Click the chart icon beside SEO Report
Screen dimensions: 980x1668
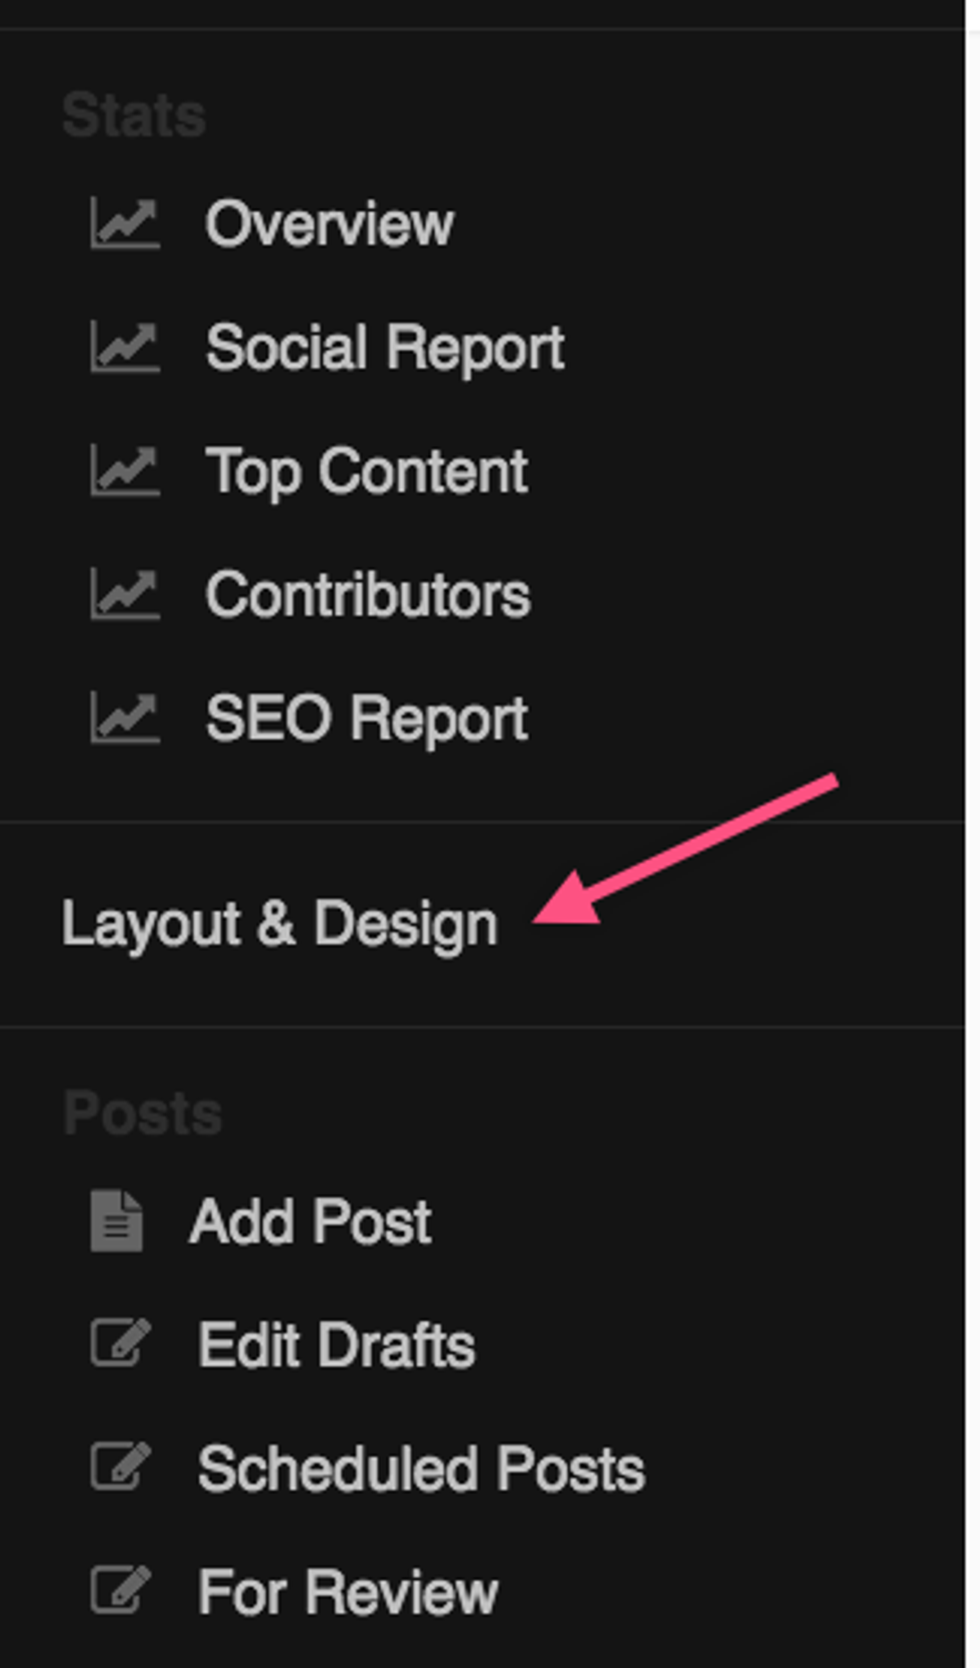coord(124,719)
